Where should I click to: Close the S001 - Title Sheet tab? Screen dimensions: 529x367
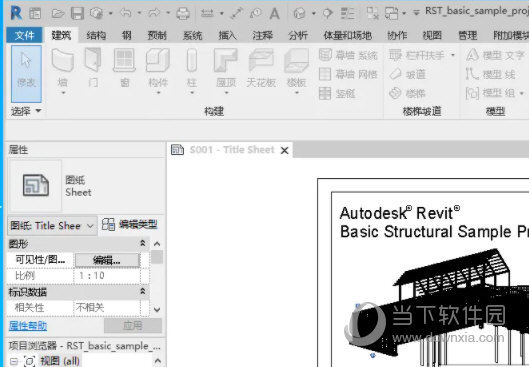tap(285, 150)
